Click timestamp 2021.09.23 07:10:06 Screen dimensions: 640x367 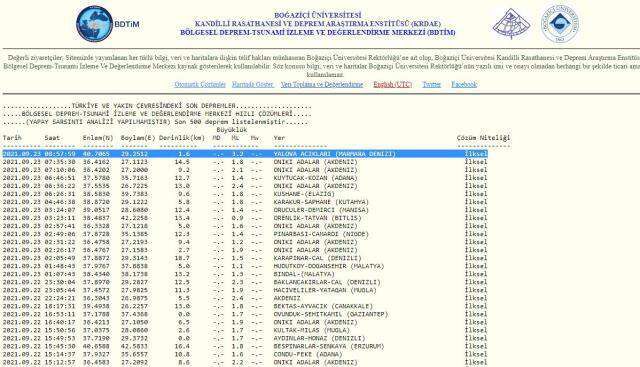point(39,170)
